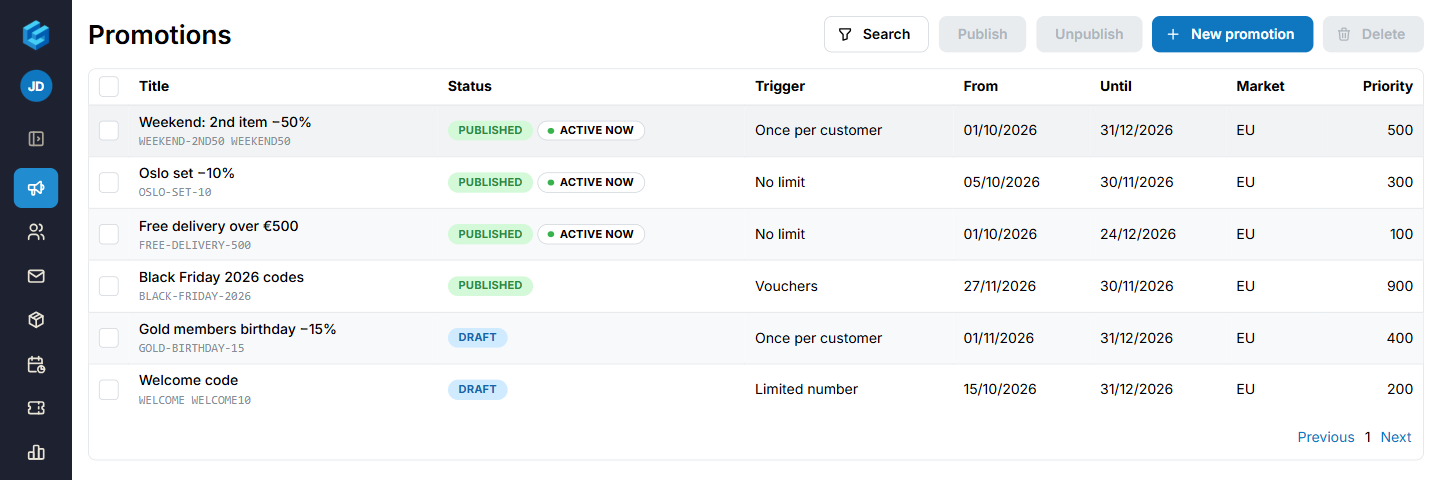The height and width of the screenshot is (480, 1440).
Task: Open the Black Friday 2026 codes promotion
Action: (x=221, y=277)
